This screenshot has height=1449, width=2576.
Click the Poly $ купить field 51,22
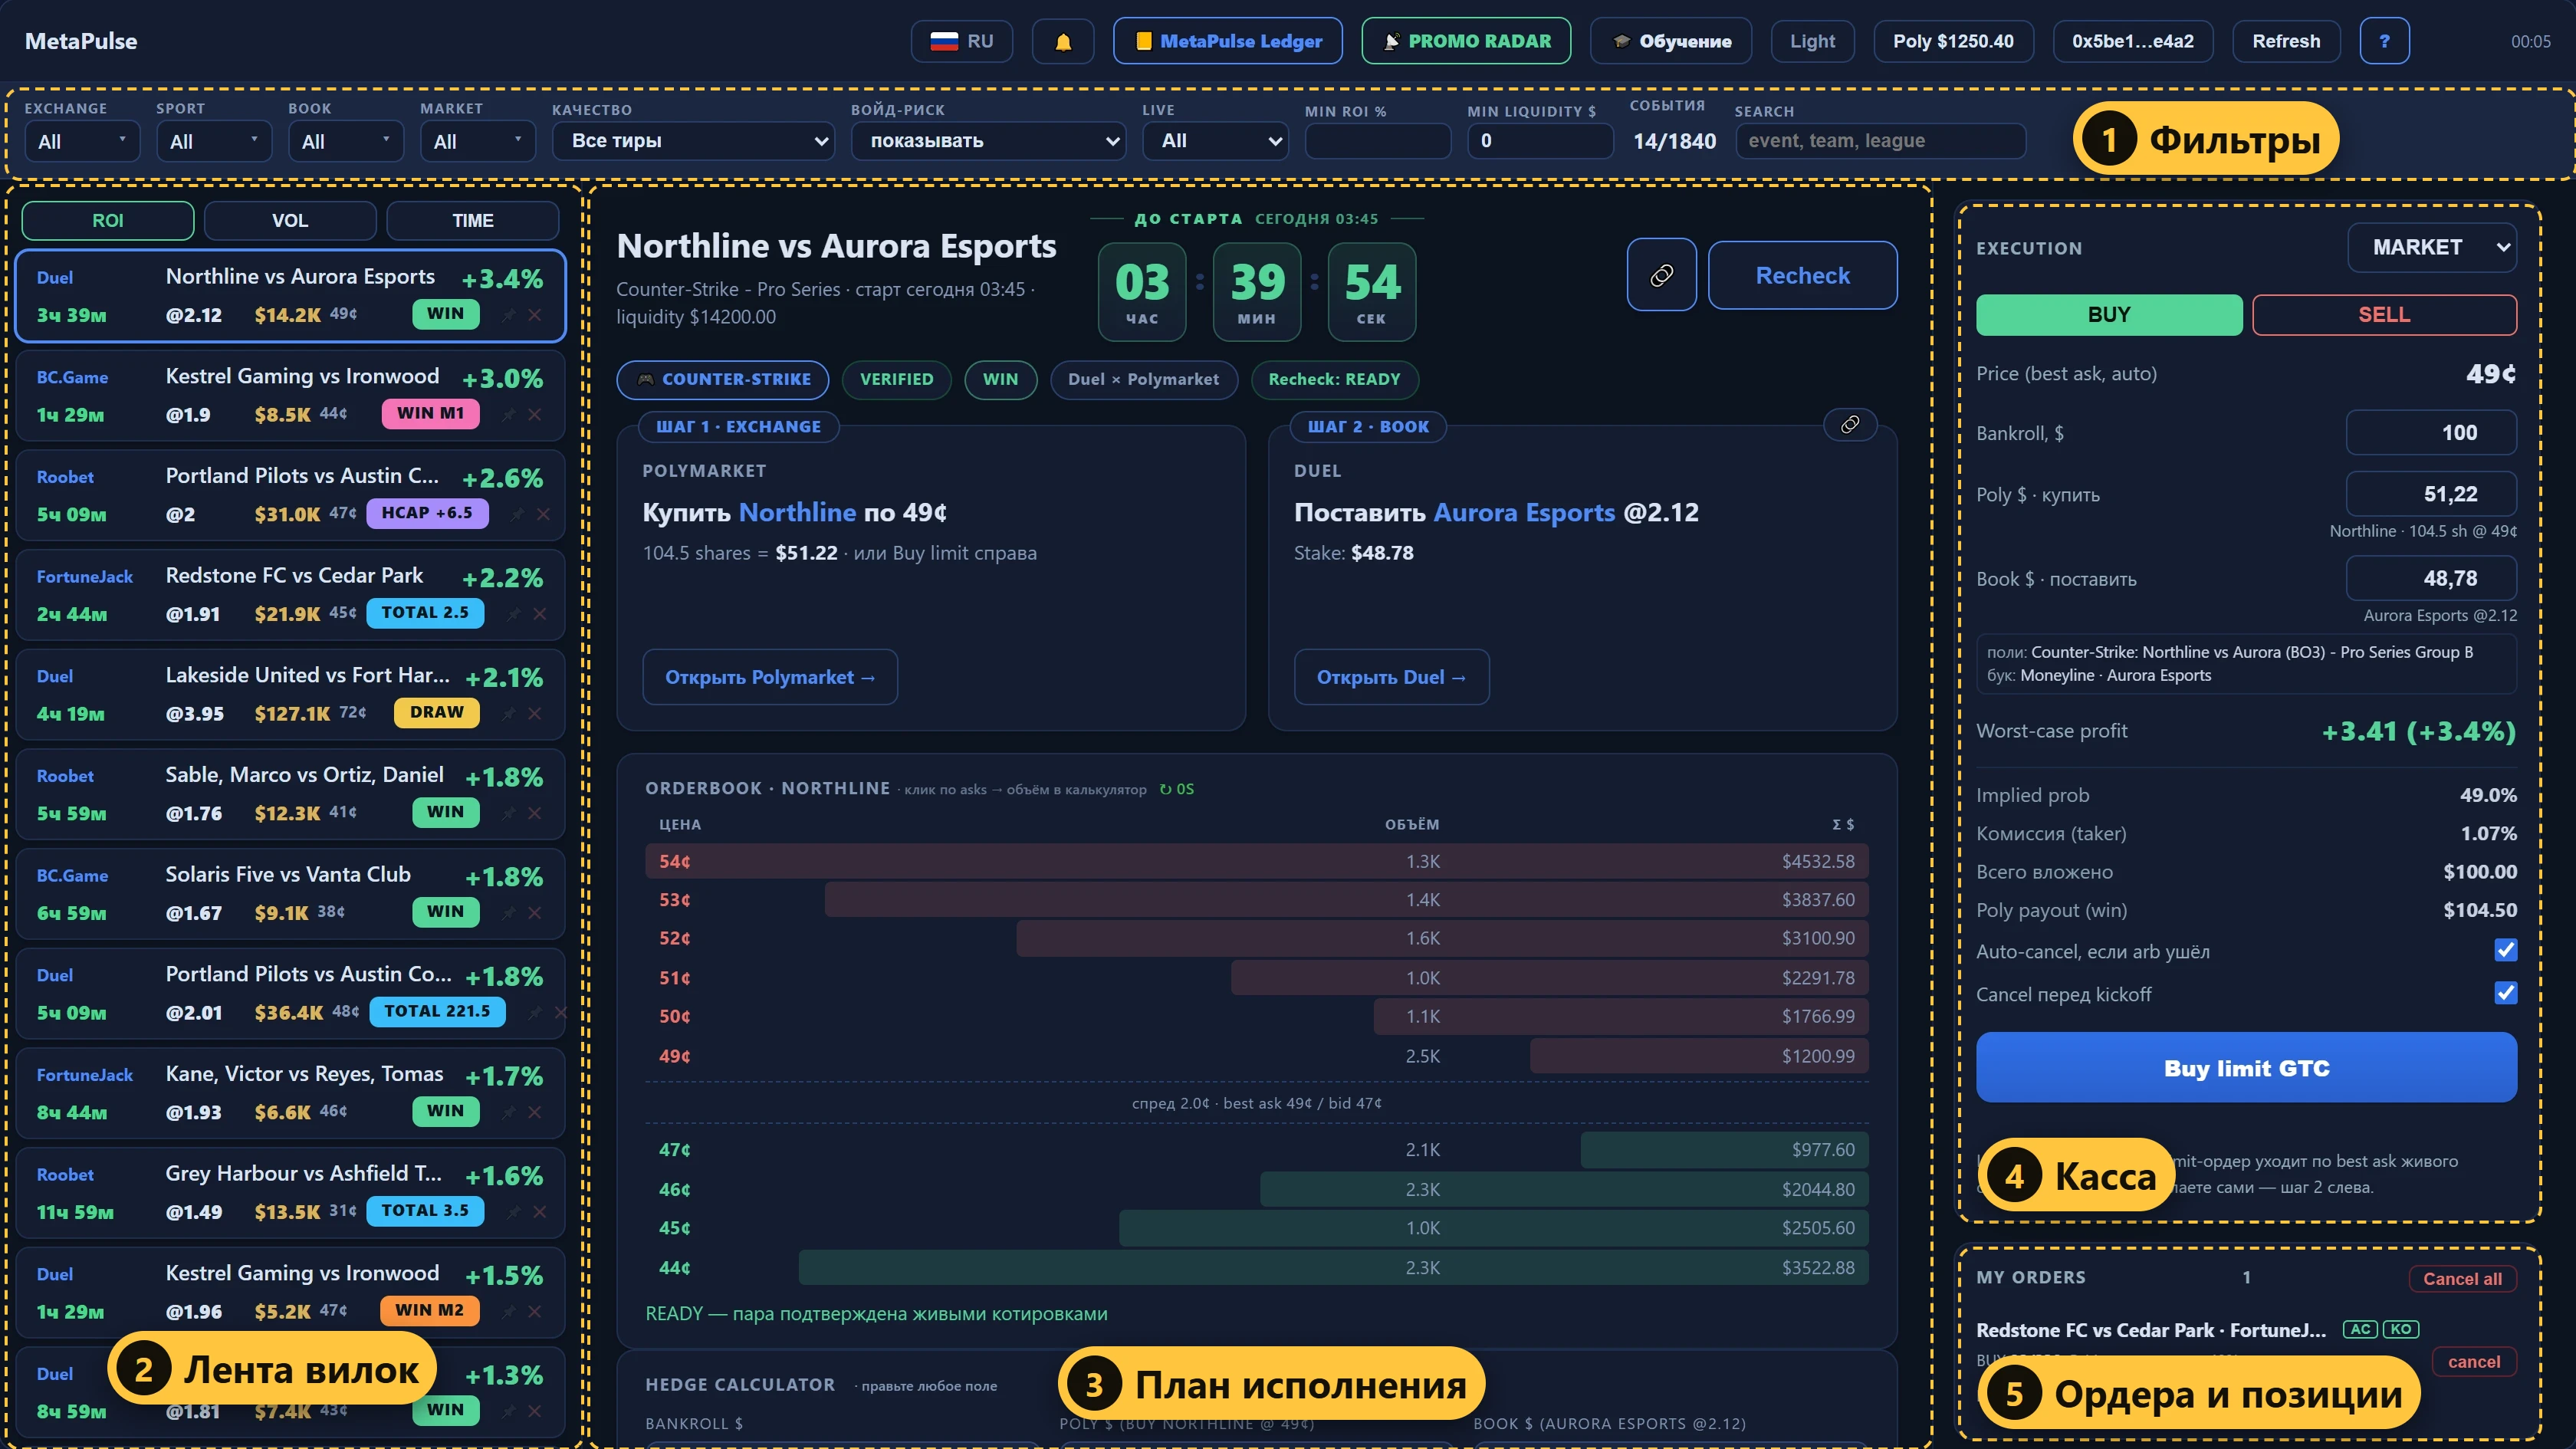[x=2431, y=494]
